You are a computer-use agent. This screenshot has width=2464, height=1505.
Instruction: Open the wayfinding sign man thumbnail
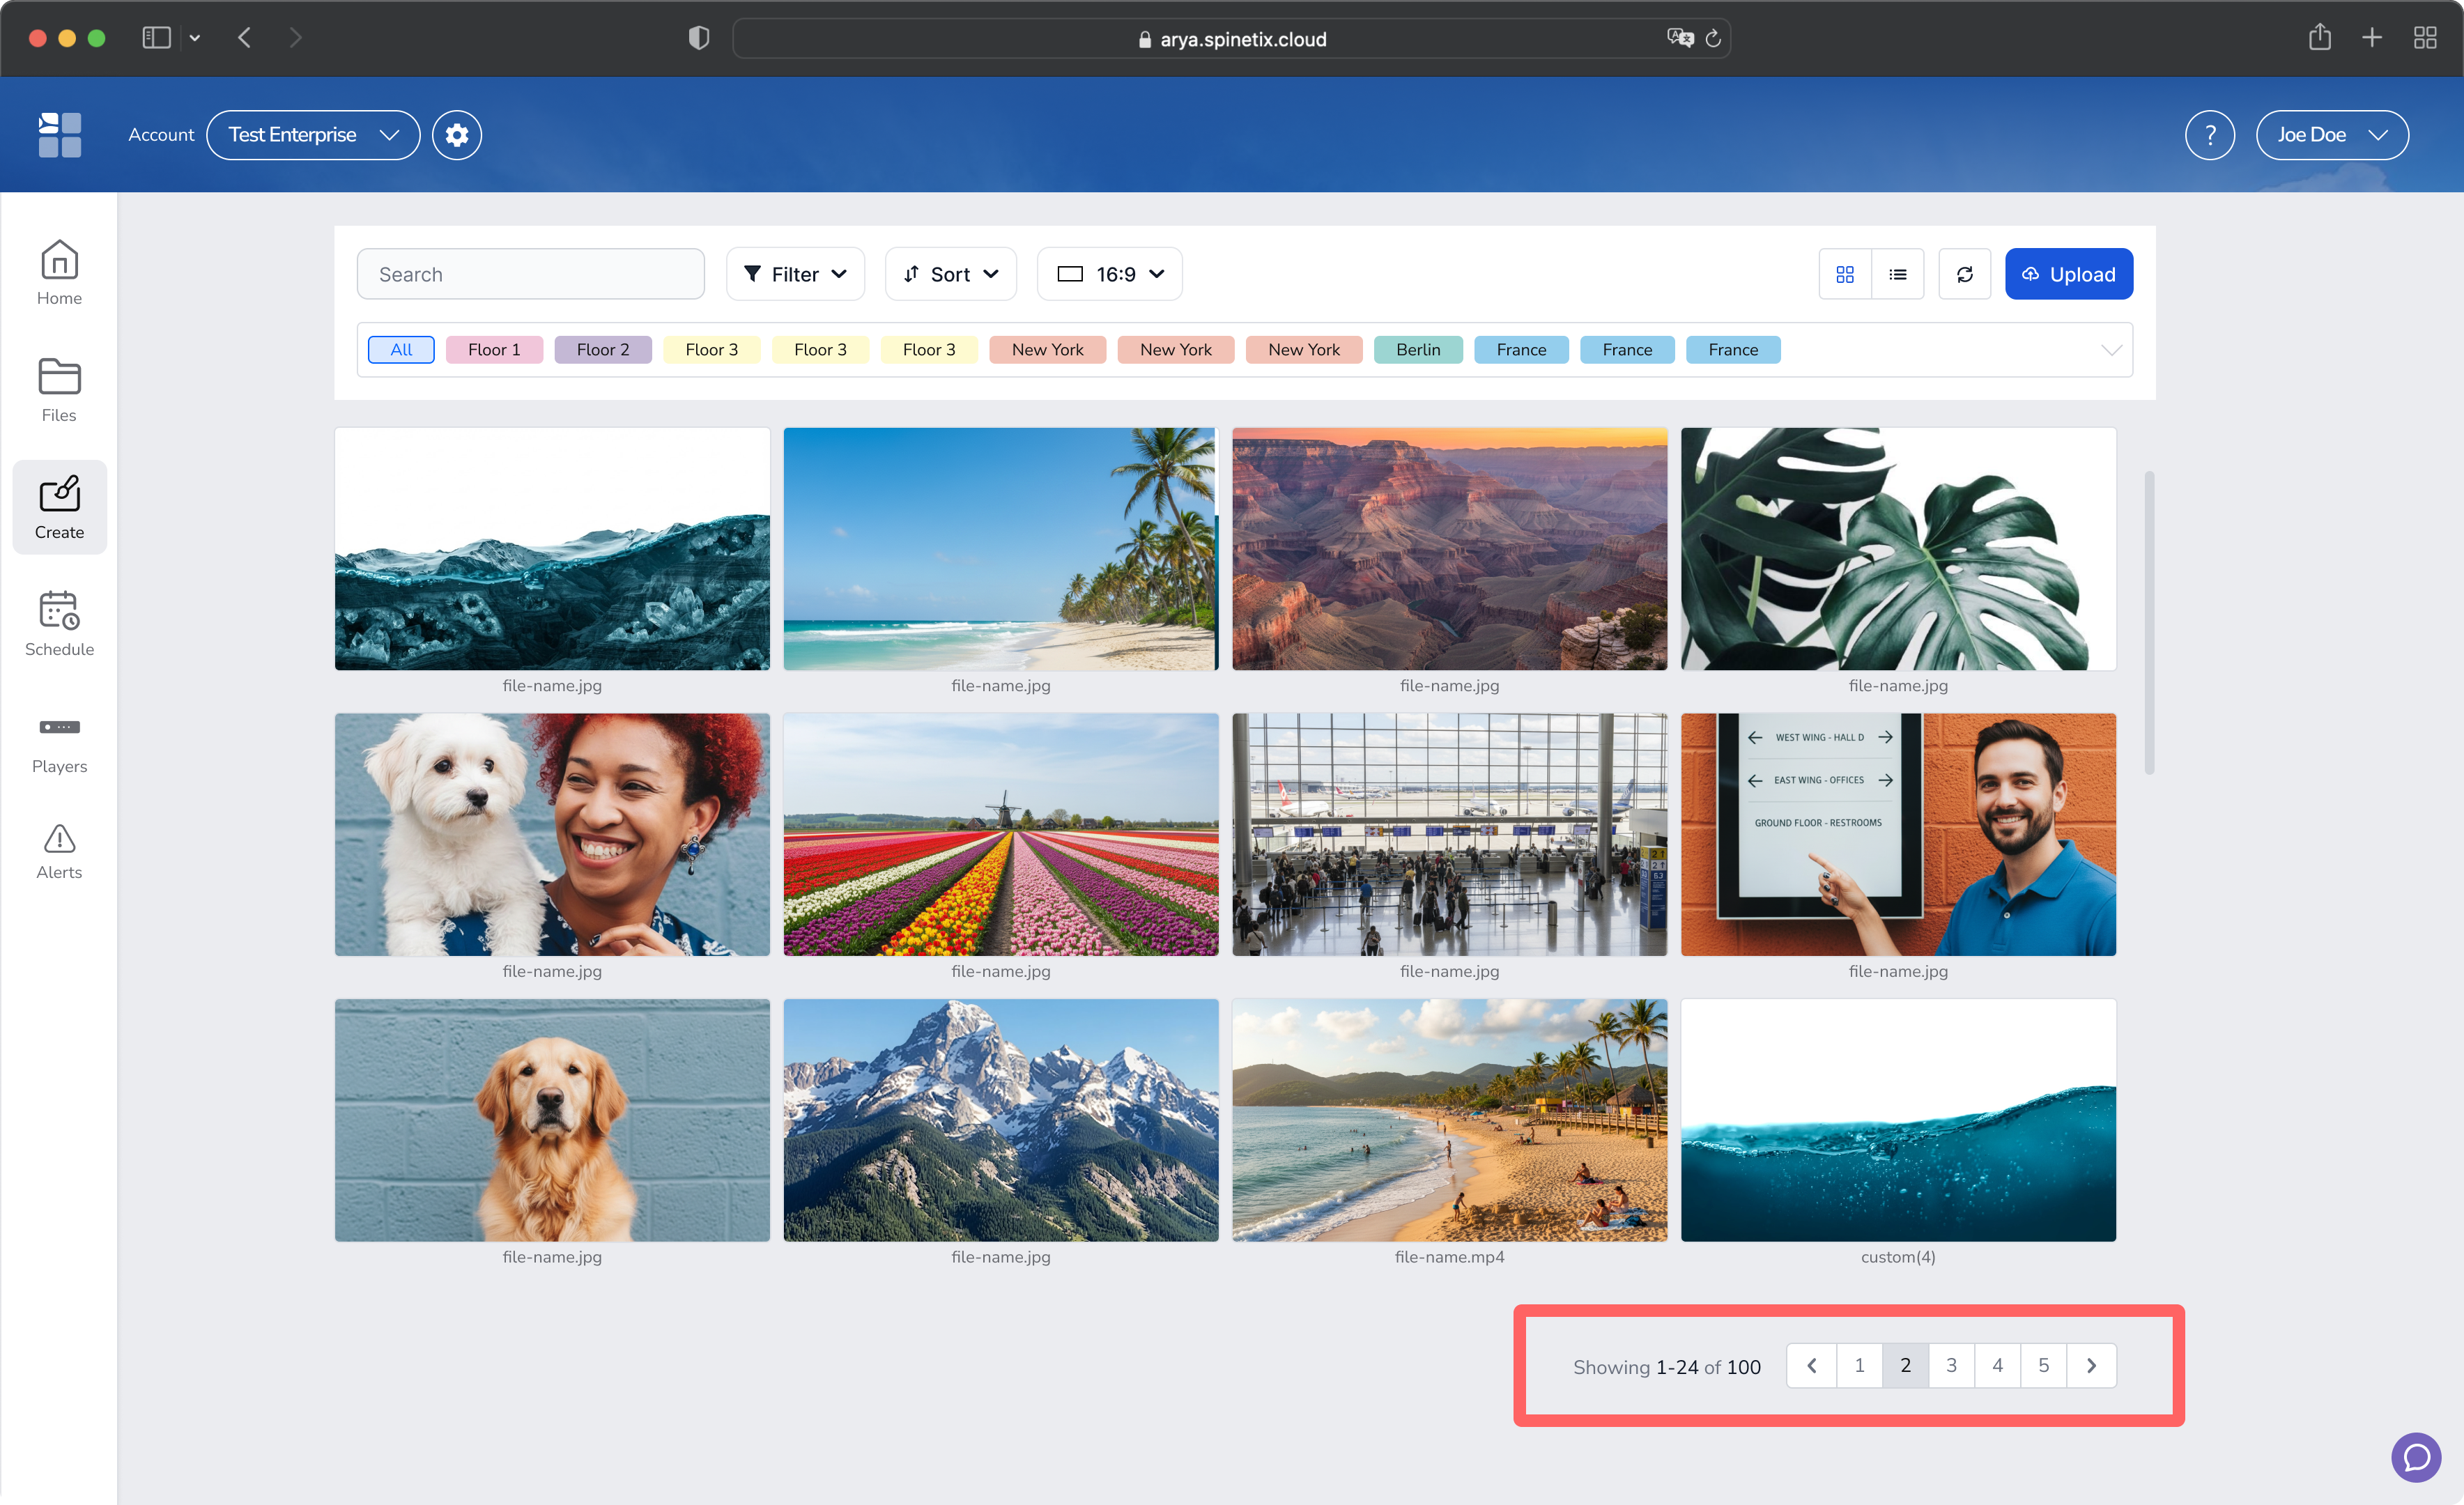pyautogui.click(x=1898, y=834)
